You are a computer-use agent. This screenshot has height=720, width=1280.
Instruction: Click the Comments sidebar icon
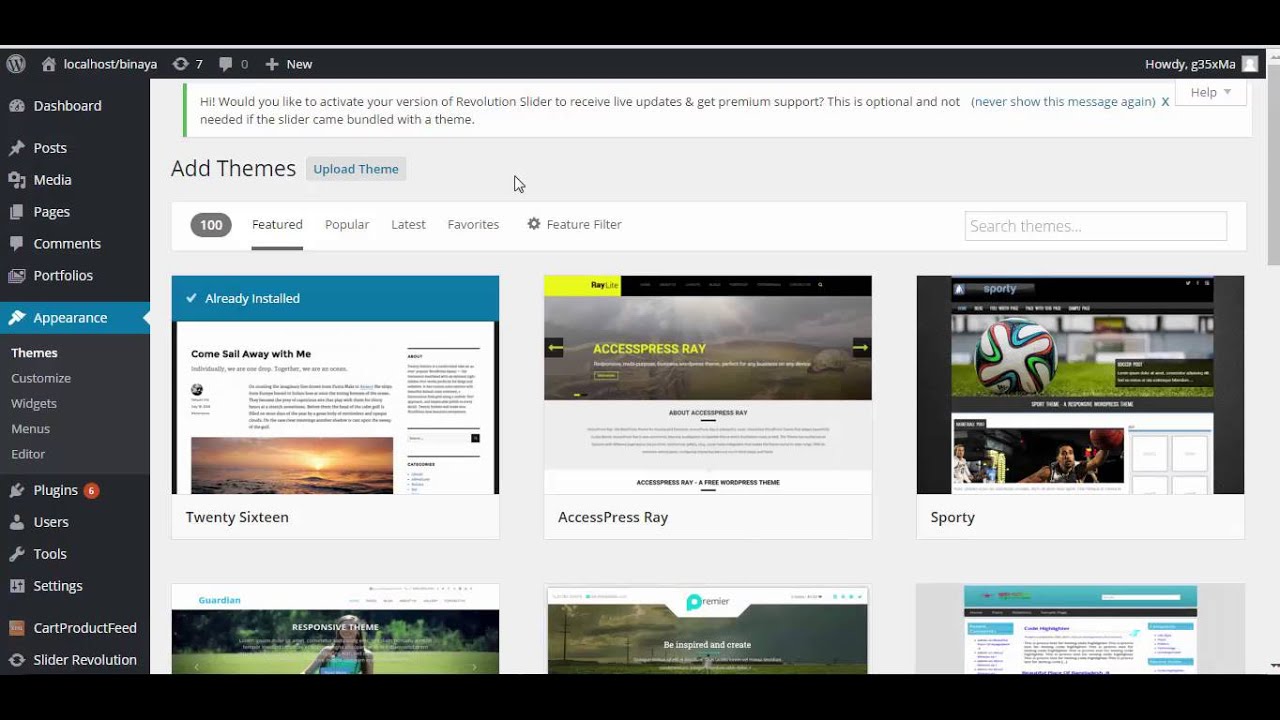(x=16, y=244)
